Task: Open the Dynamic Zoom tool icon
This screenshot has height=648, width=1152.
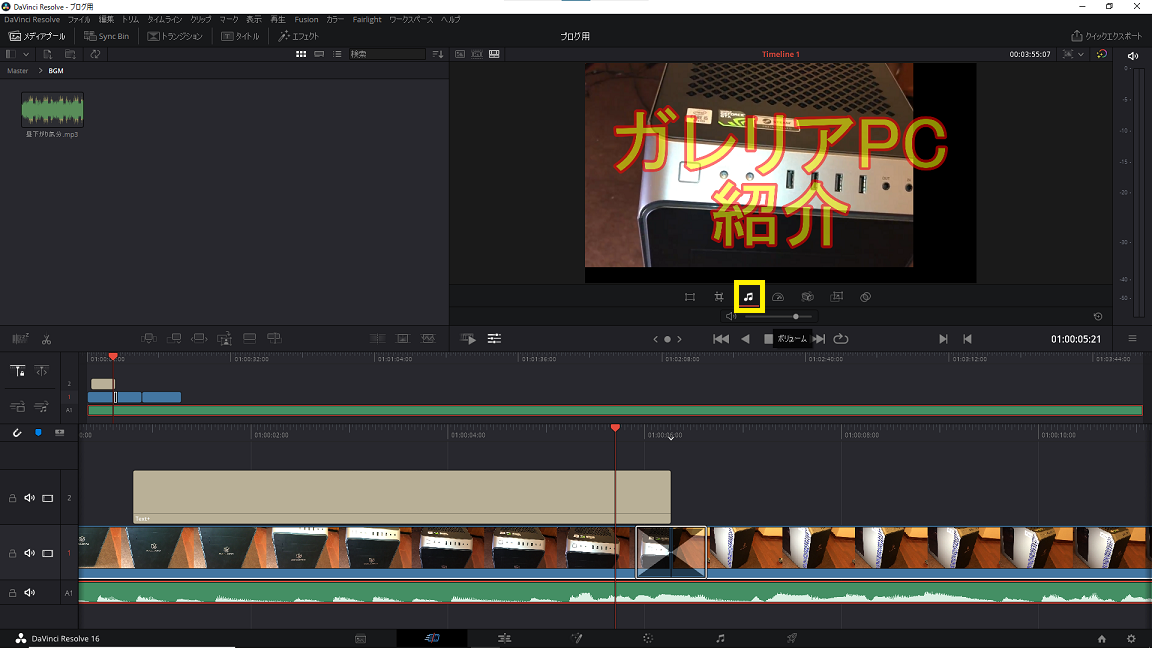Action: pyautogui.click(x=837, y=297)
